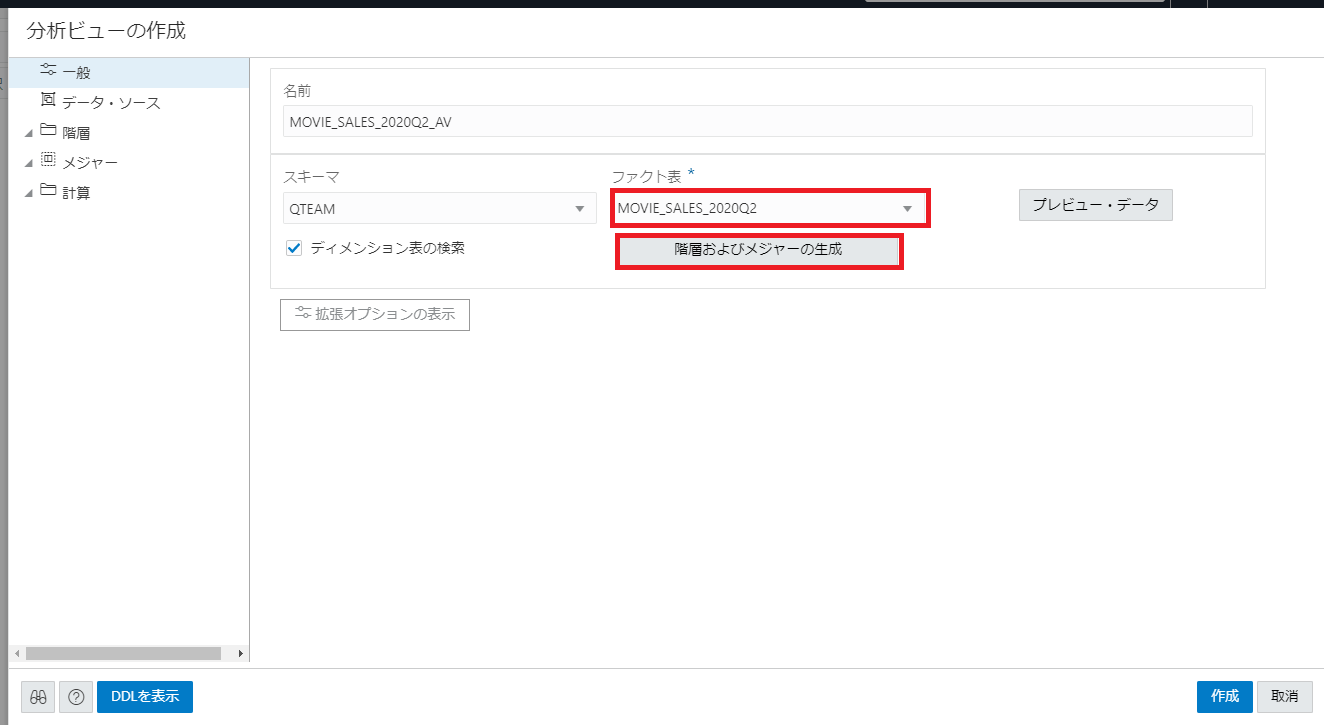The image size is (1324, 725).
Task: Toggle the ディメンション表の検索 checkbox
Action: 294,248
